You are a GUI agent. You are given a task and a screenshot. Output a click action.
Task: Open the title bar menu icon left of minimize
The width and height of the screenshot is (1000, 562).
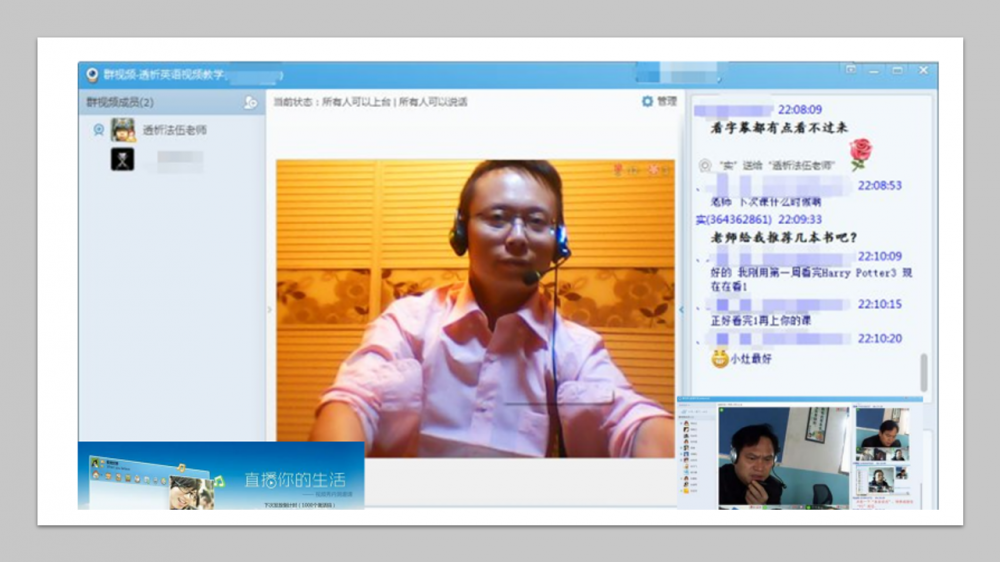point(851,70)
